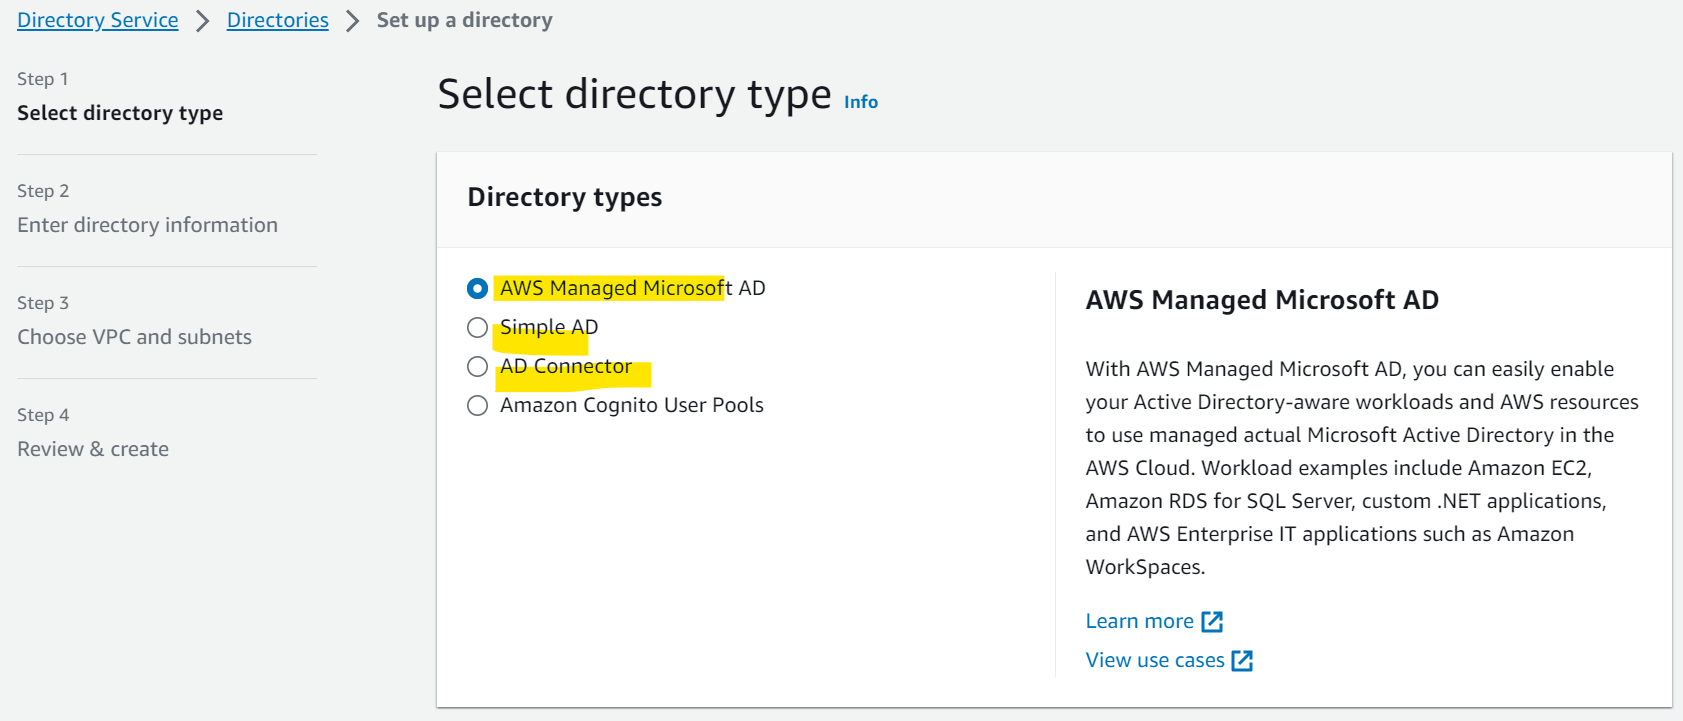Open the Info link beside the heading
The width and height of the screenshot is (1683, 721).
click(861, 102)
